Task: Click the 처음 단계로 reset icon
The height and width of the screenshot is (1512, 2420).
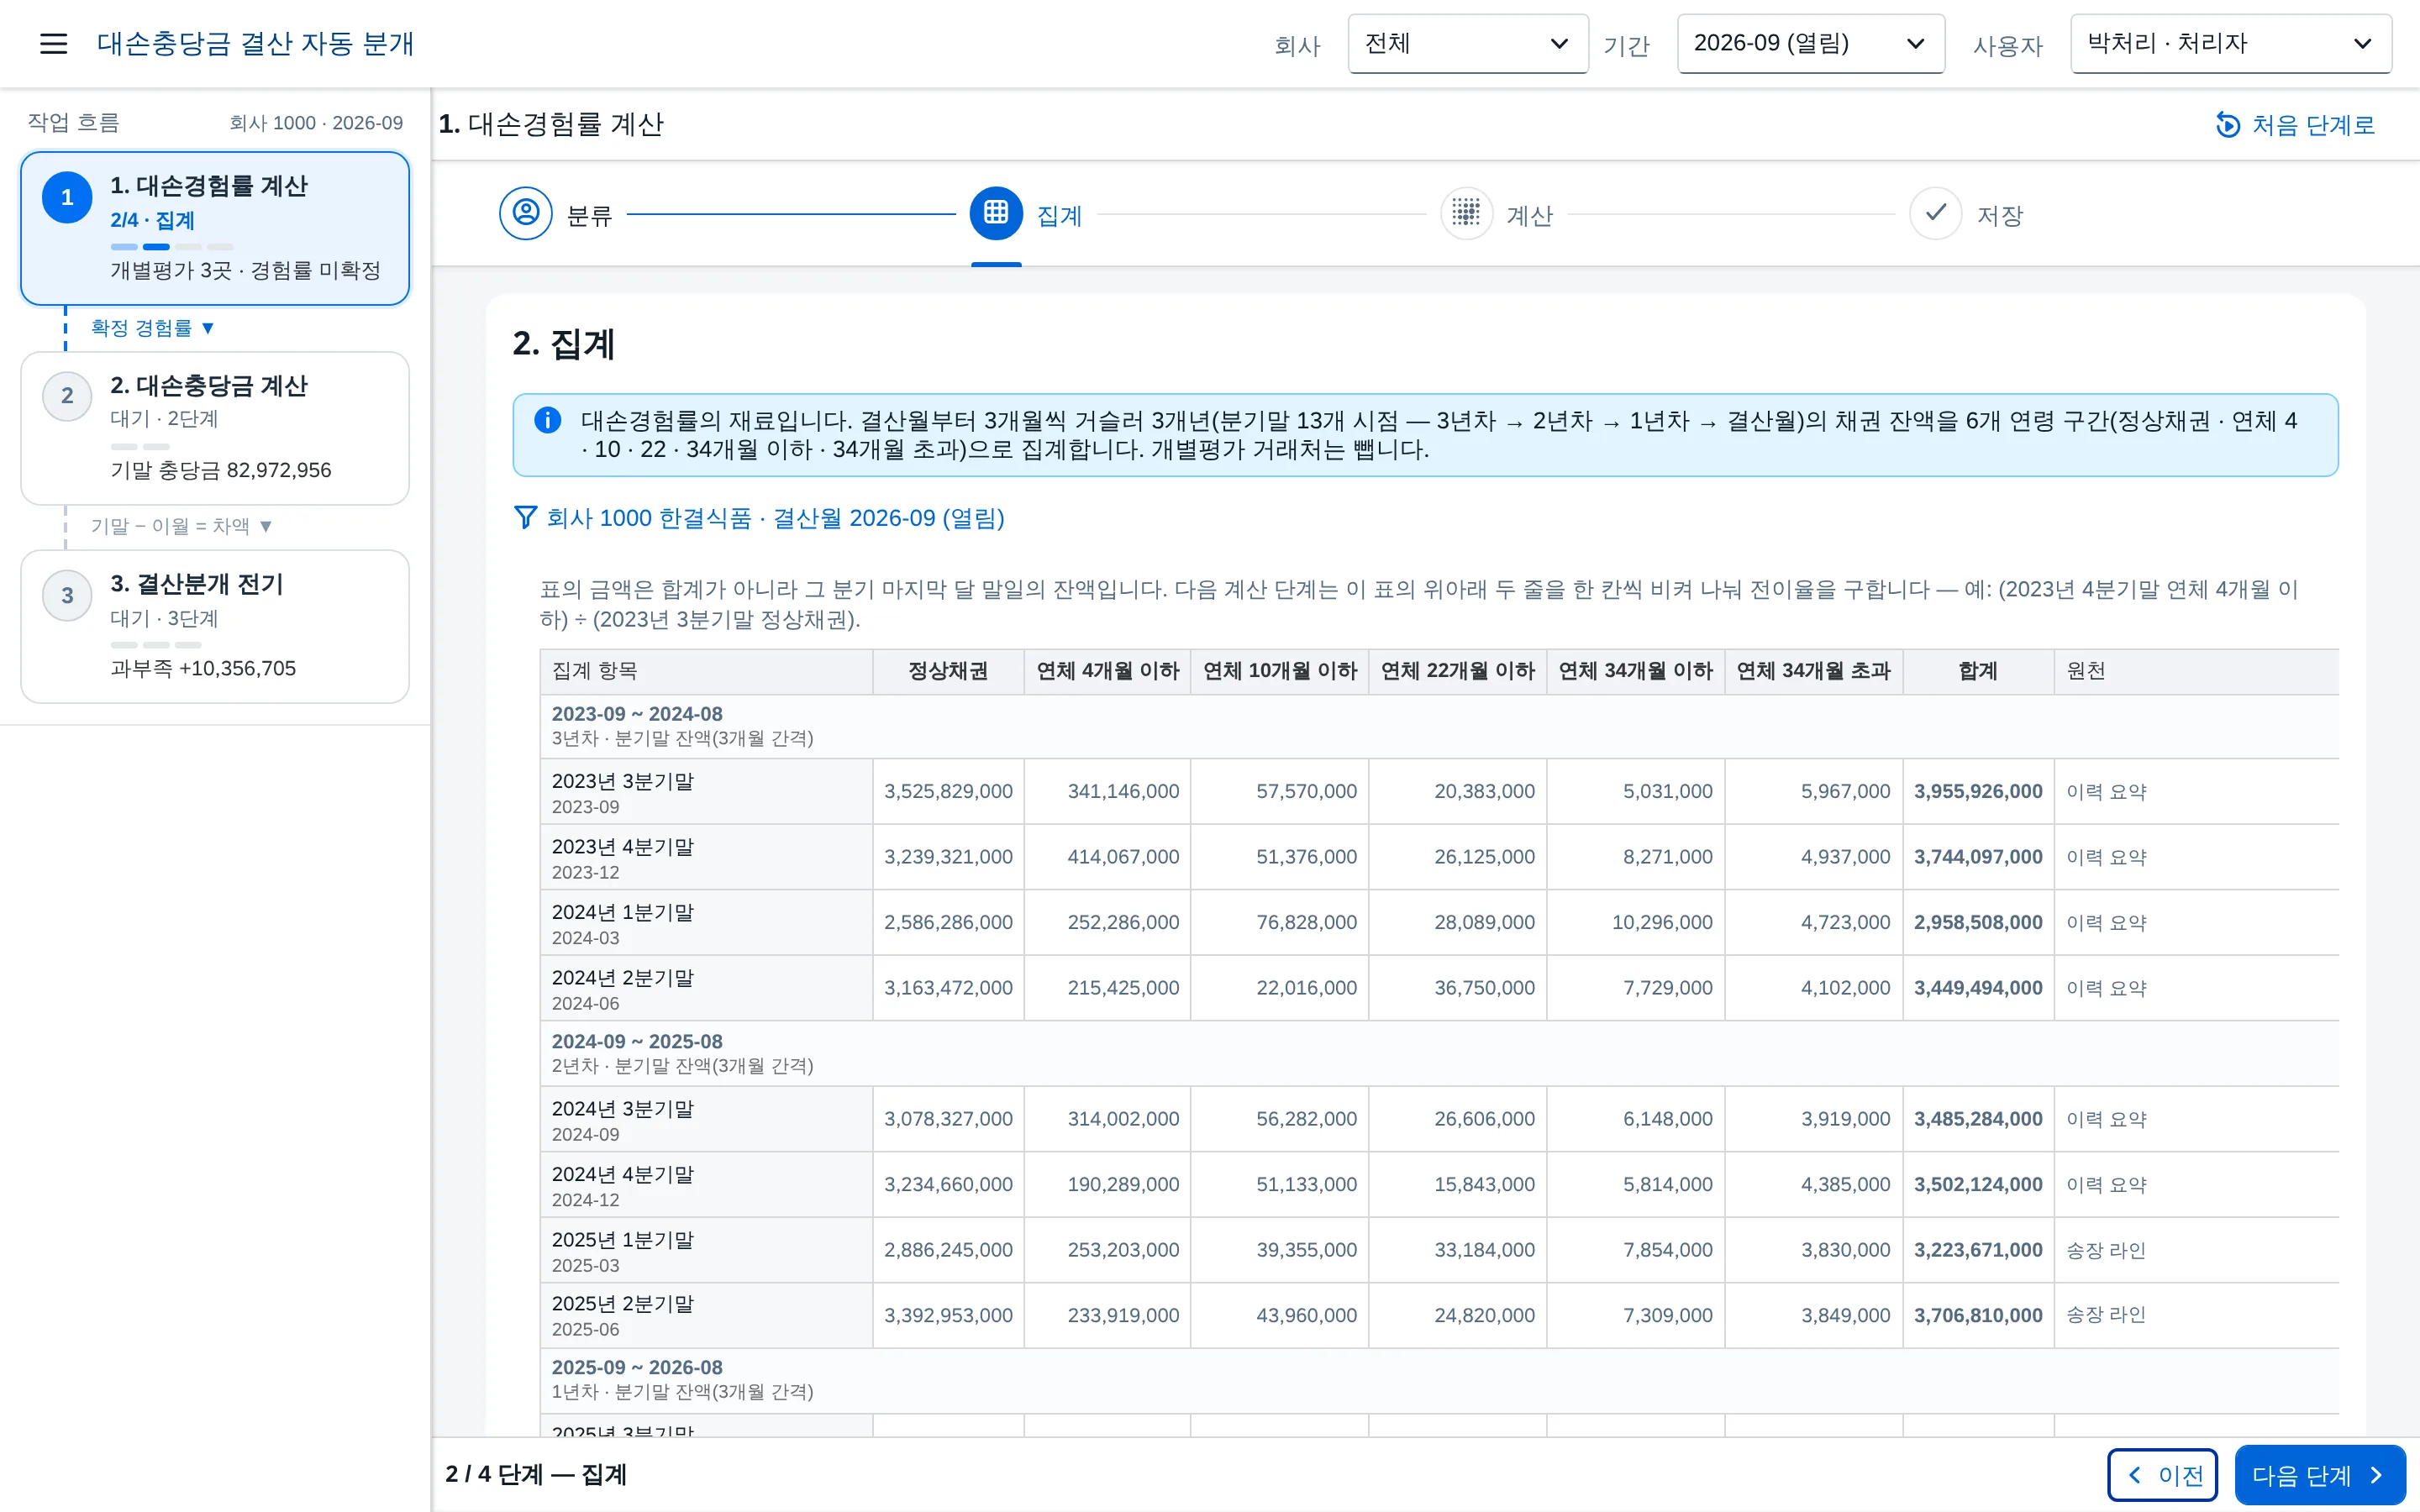Action: (x=2228, y=125)
